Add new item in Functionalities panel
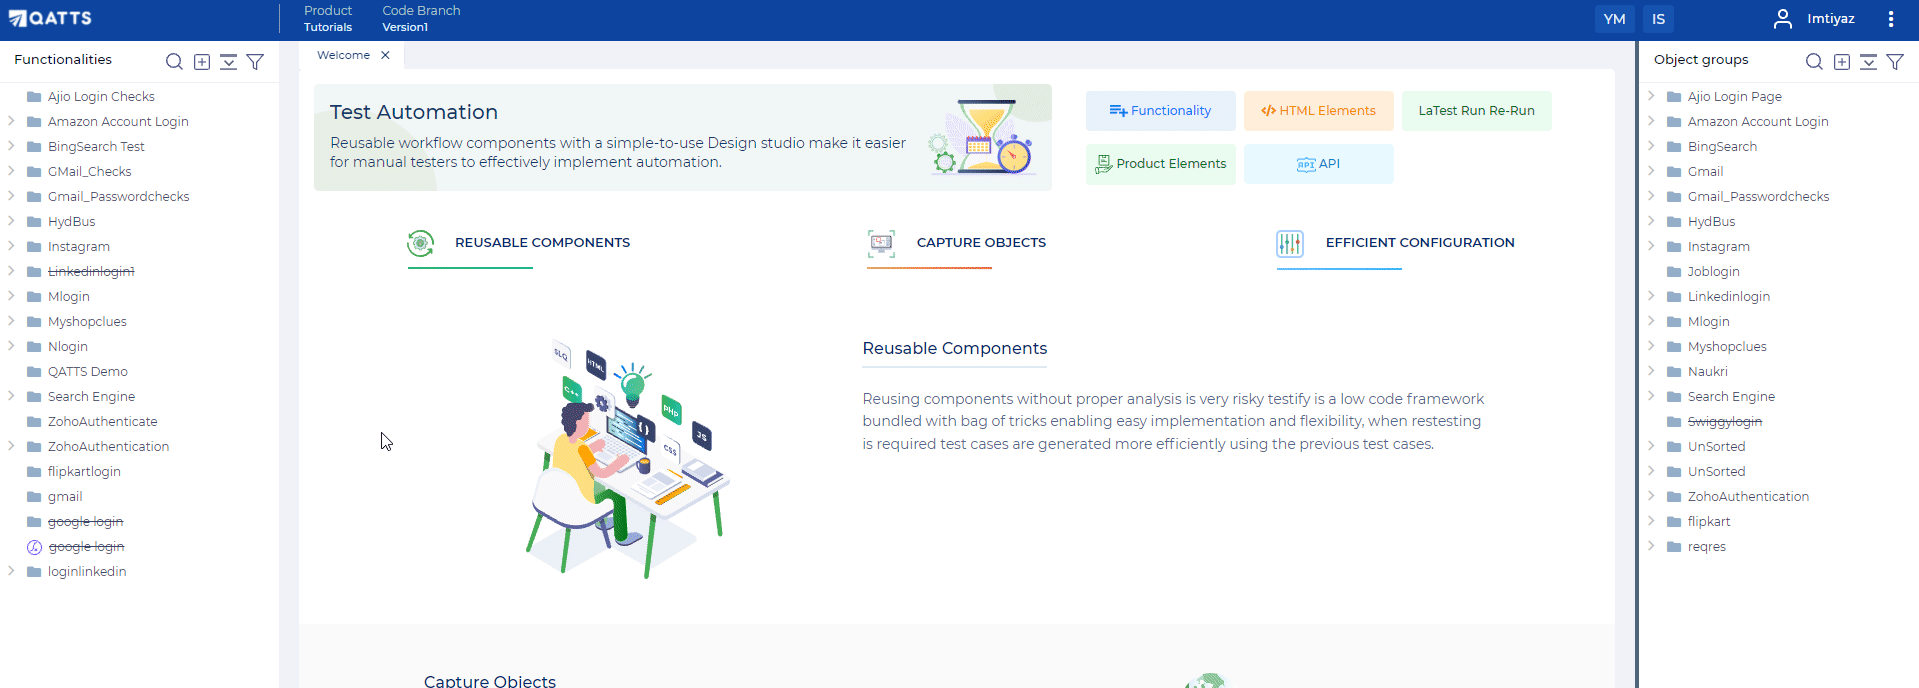The width and height of the screenshot is (1919, 688). click(202, 62)
